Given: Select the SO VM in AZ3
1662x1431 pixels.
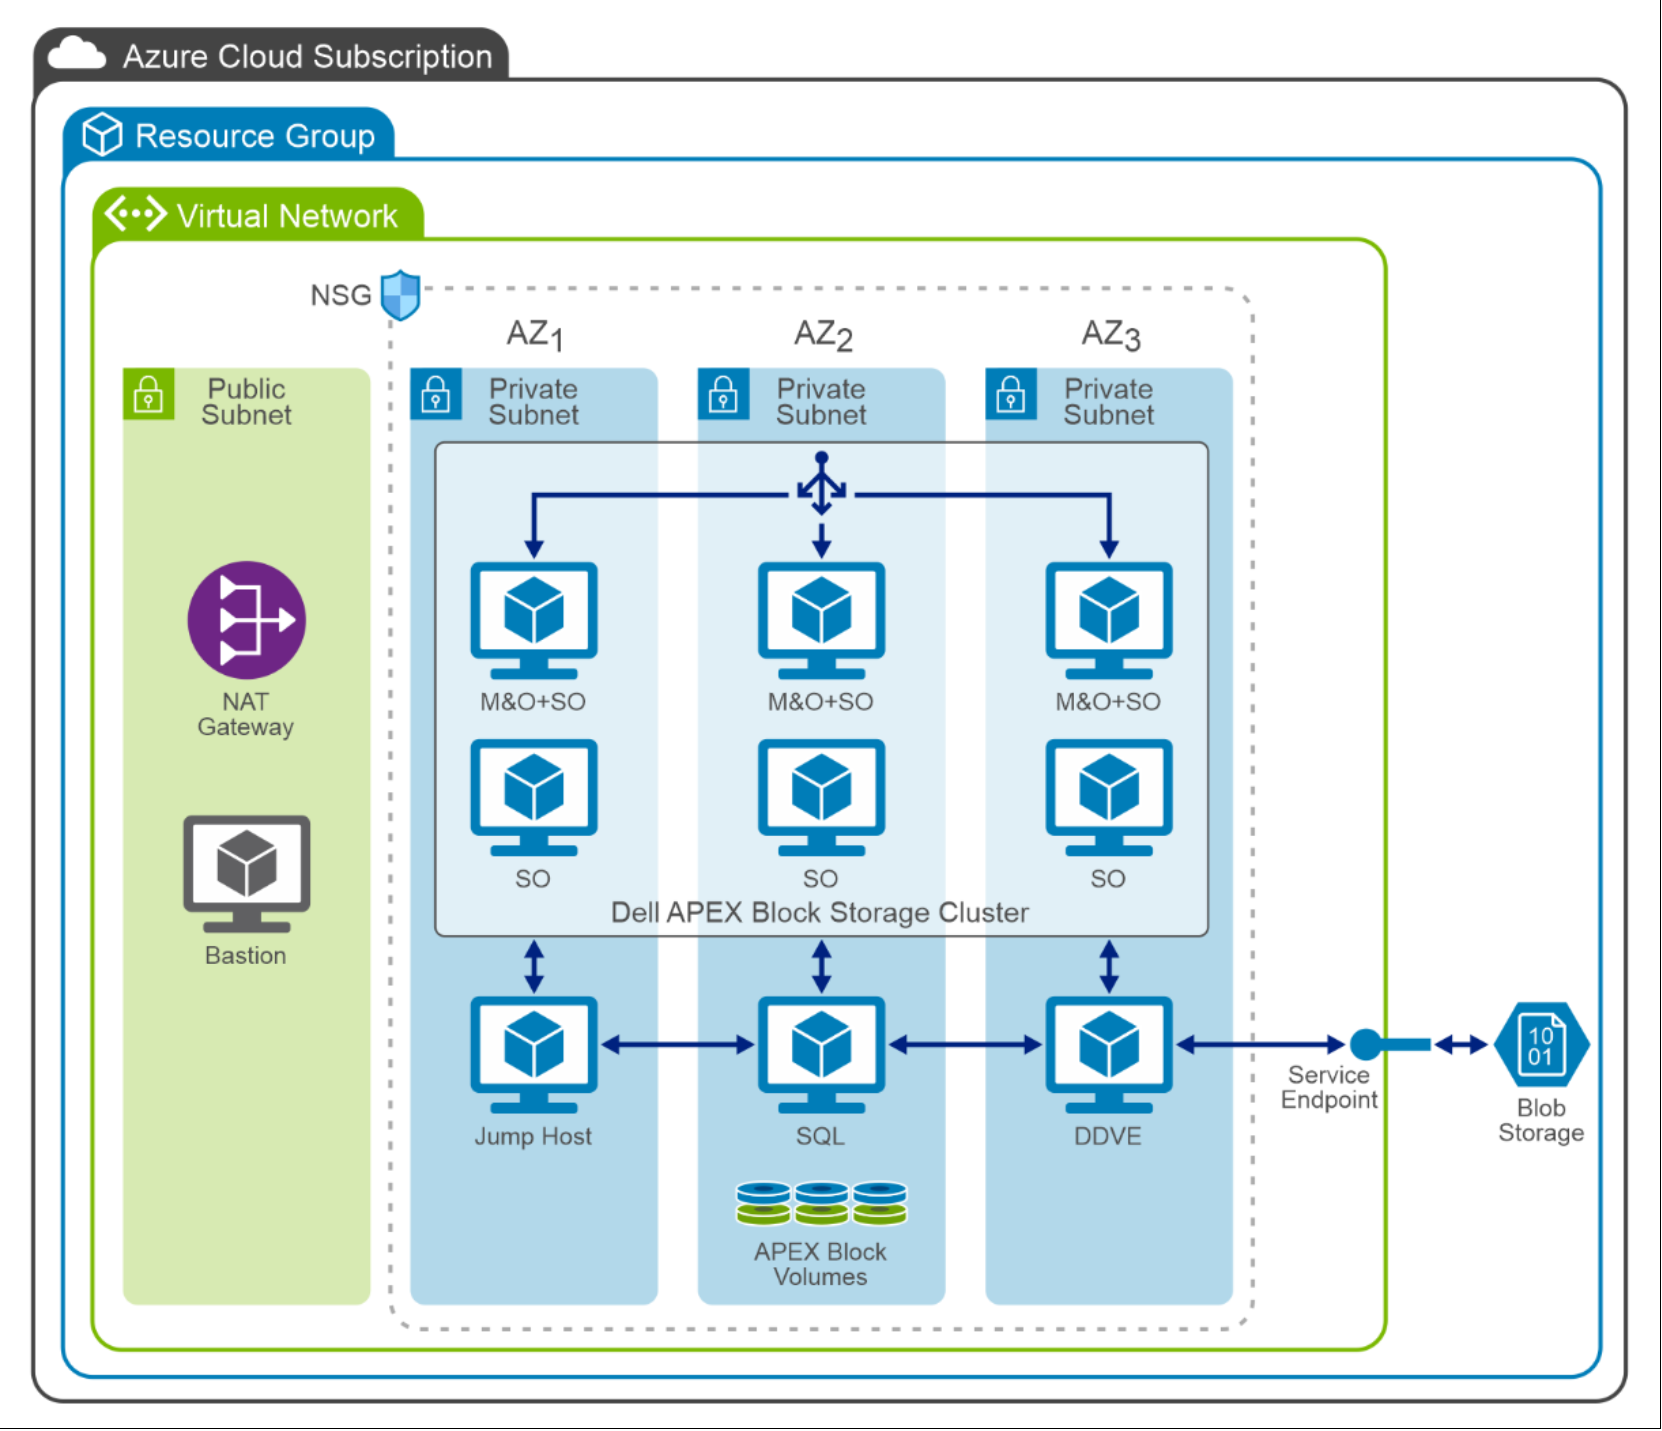Looking at the screenshot, I should 1109,797.
